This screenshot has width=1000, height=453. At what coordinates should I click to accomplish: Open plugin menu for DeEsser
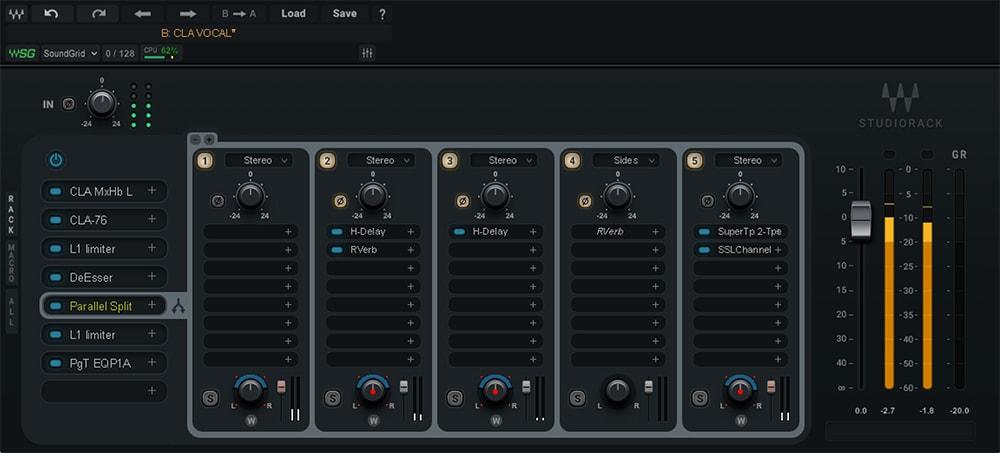pyautogui.click(x=152, y=277)
